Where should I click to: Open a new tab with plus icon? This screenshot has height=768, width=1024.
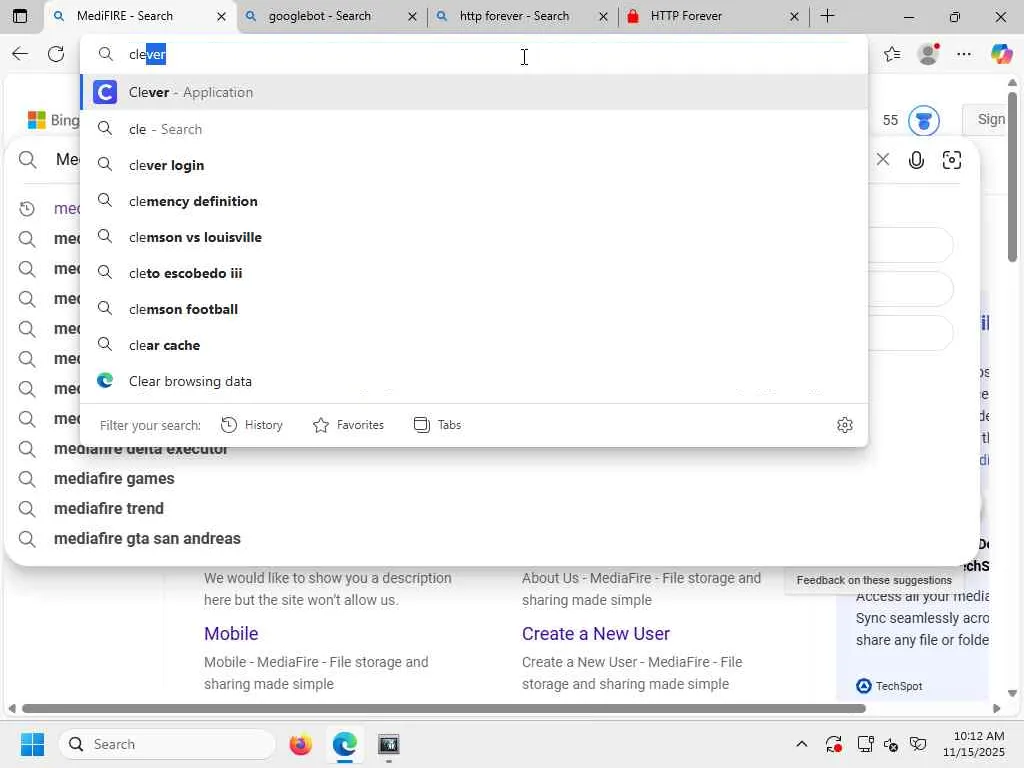pyautogui.click(x=827, y=16)
